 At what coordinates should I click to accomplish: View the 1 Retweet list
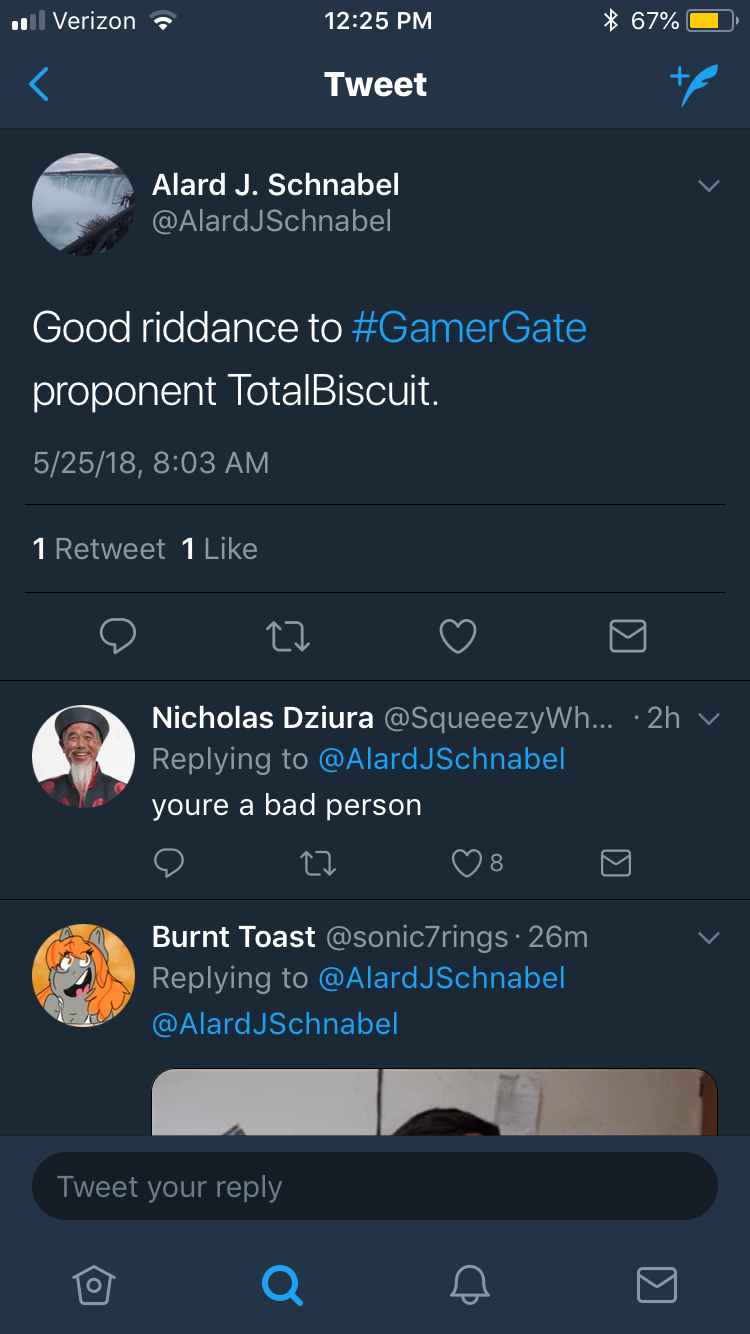[99, 549]
